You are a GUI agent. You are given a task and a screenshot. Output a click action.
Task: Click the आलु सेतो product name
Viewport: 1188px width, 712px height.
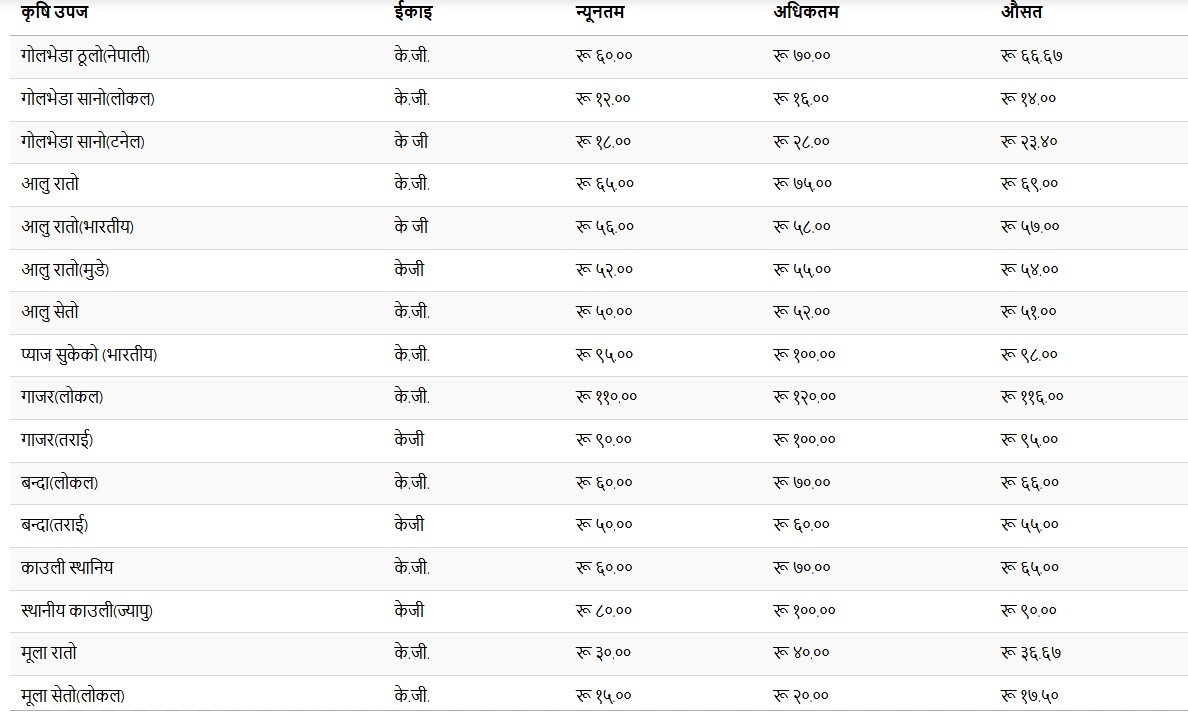coord(50,312)
